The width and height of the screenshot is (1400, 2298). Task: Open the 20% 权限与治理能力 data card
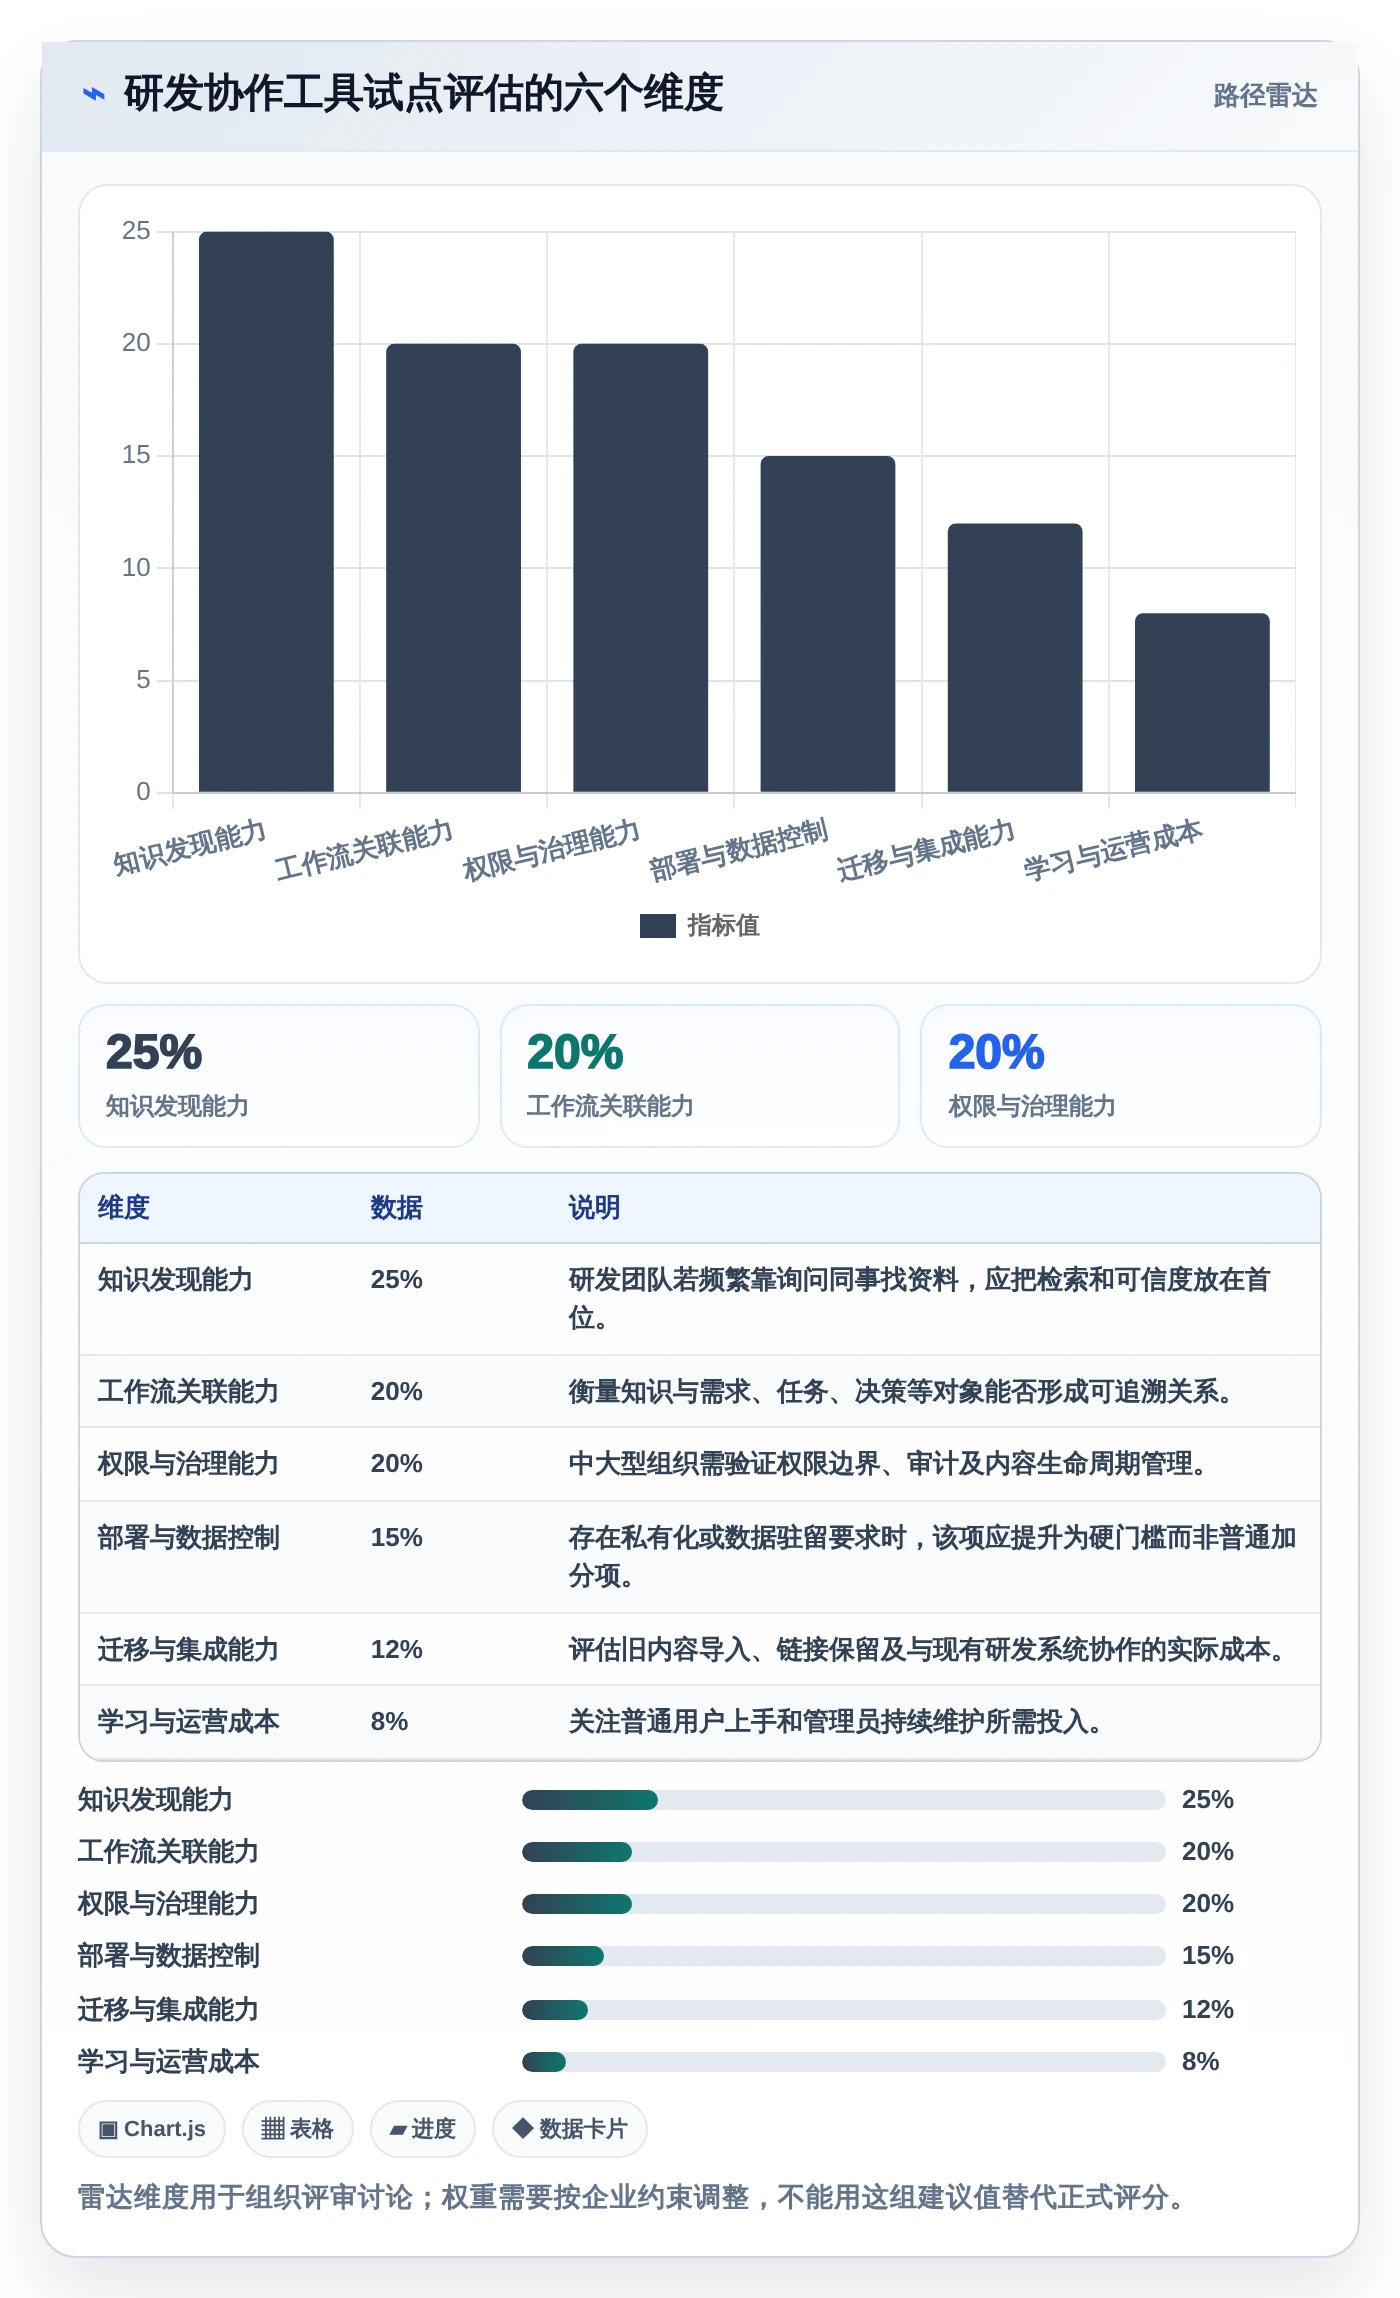pyautogui.click(x=1121, y=1076)
